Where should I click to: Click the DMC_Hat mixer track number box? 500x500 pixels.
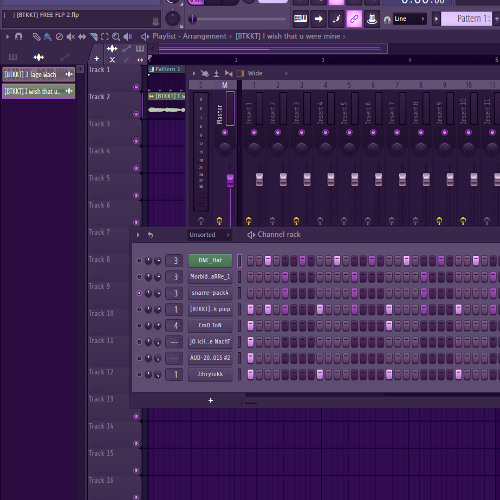pyautogui.click(x=174, y=261)
